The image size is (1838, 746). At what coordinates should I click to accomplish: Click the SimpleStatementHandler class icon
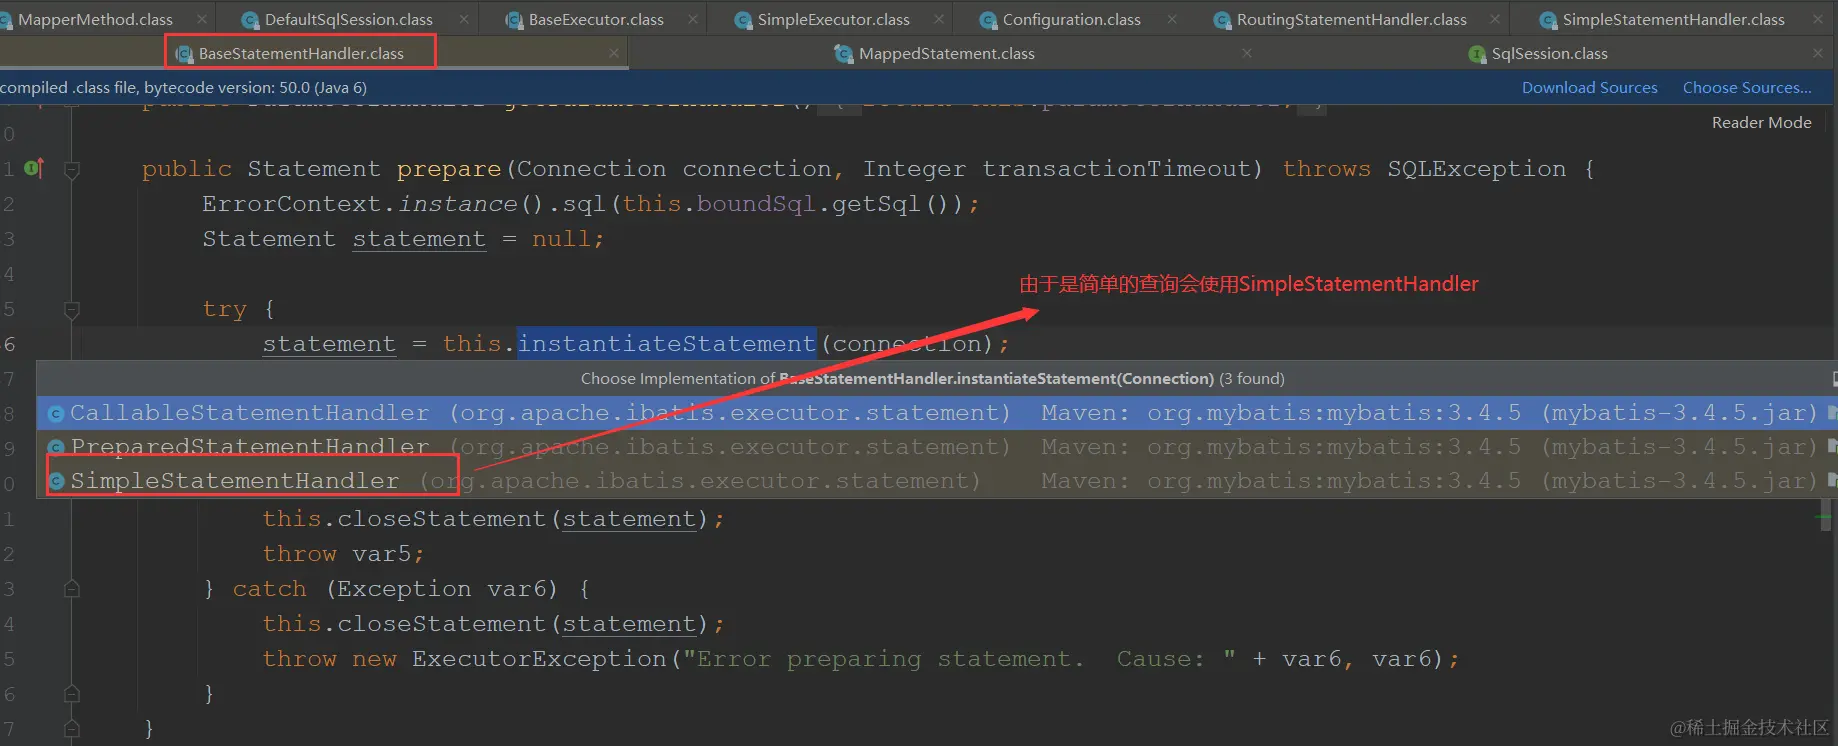pos(56,481)
